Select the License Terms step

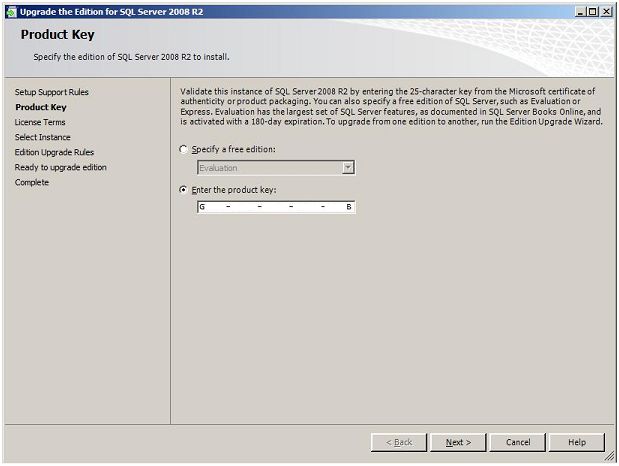40,122
